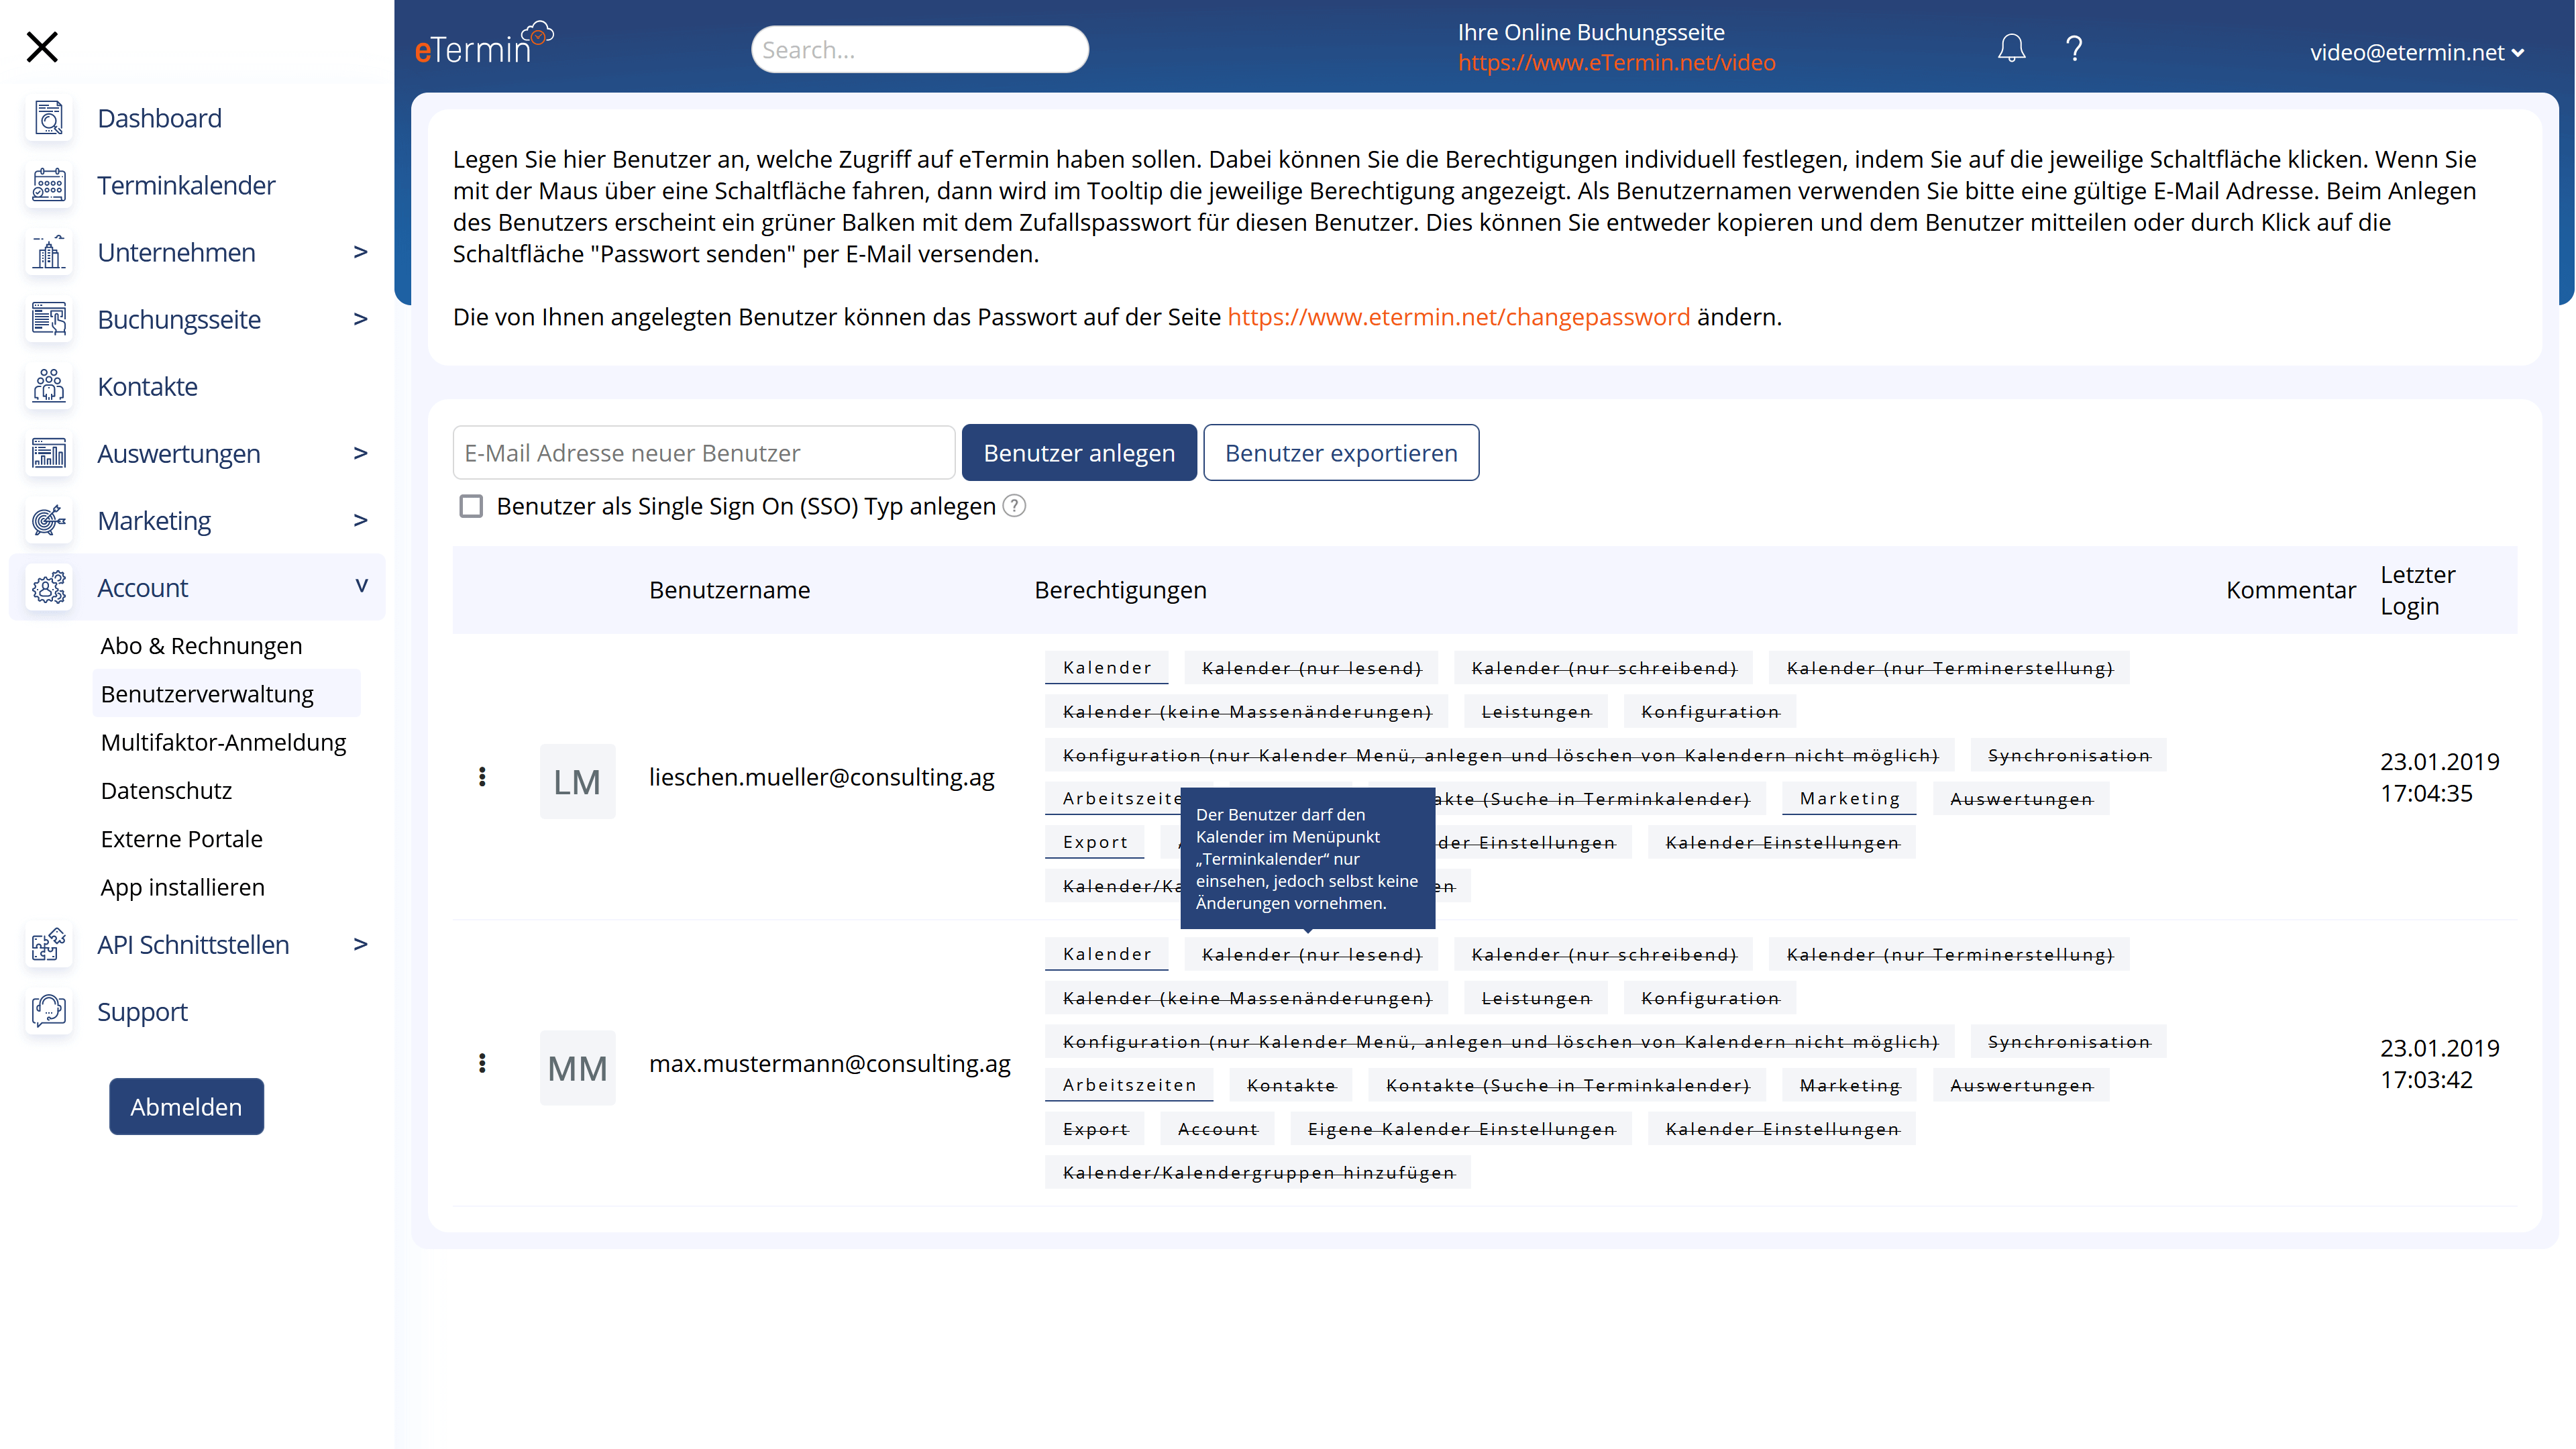The height and width of the screenshot is (1449, 2576).
Task: Toggle Kalender (nur schreibend) for lieschen.mueller
Action: point(1603,667)
